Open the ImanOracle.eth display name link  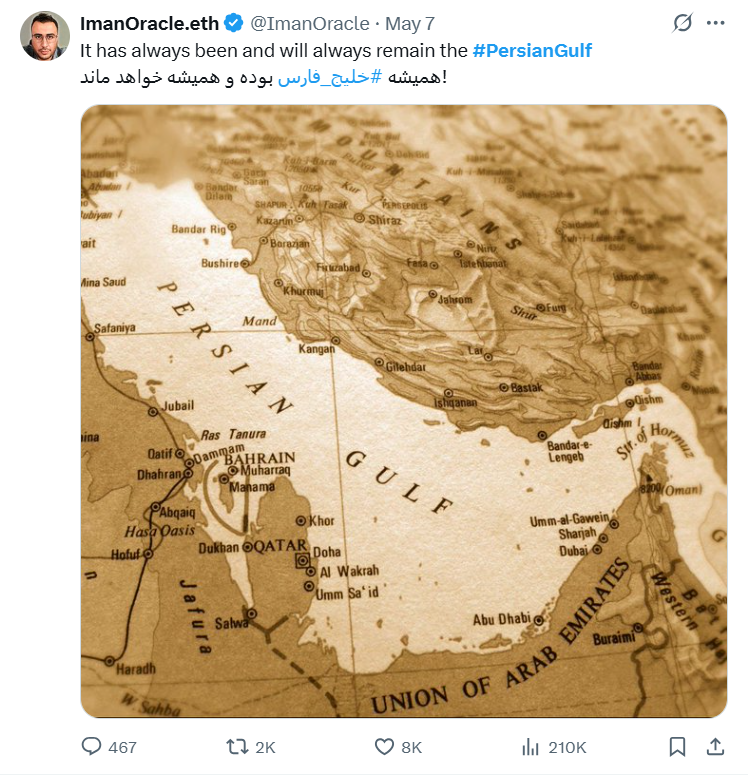point(149,23)
